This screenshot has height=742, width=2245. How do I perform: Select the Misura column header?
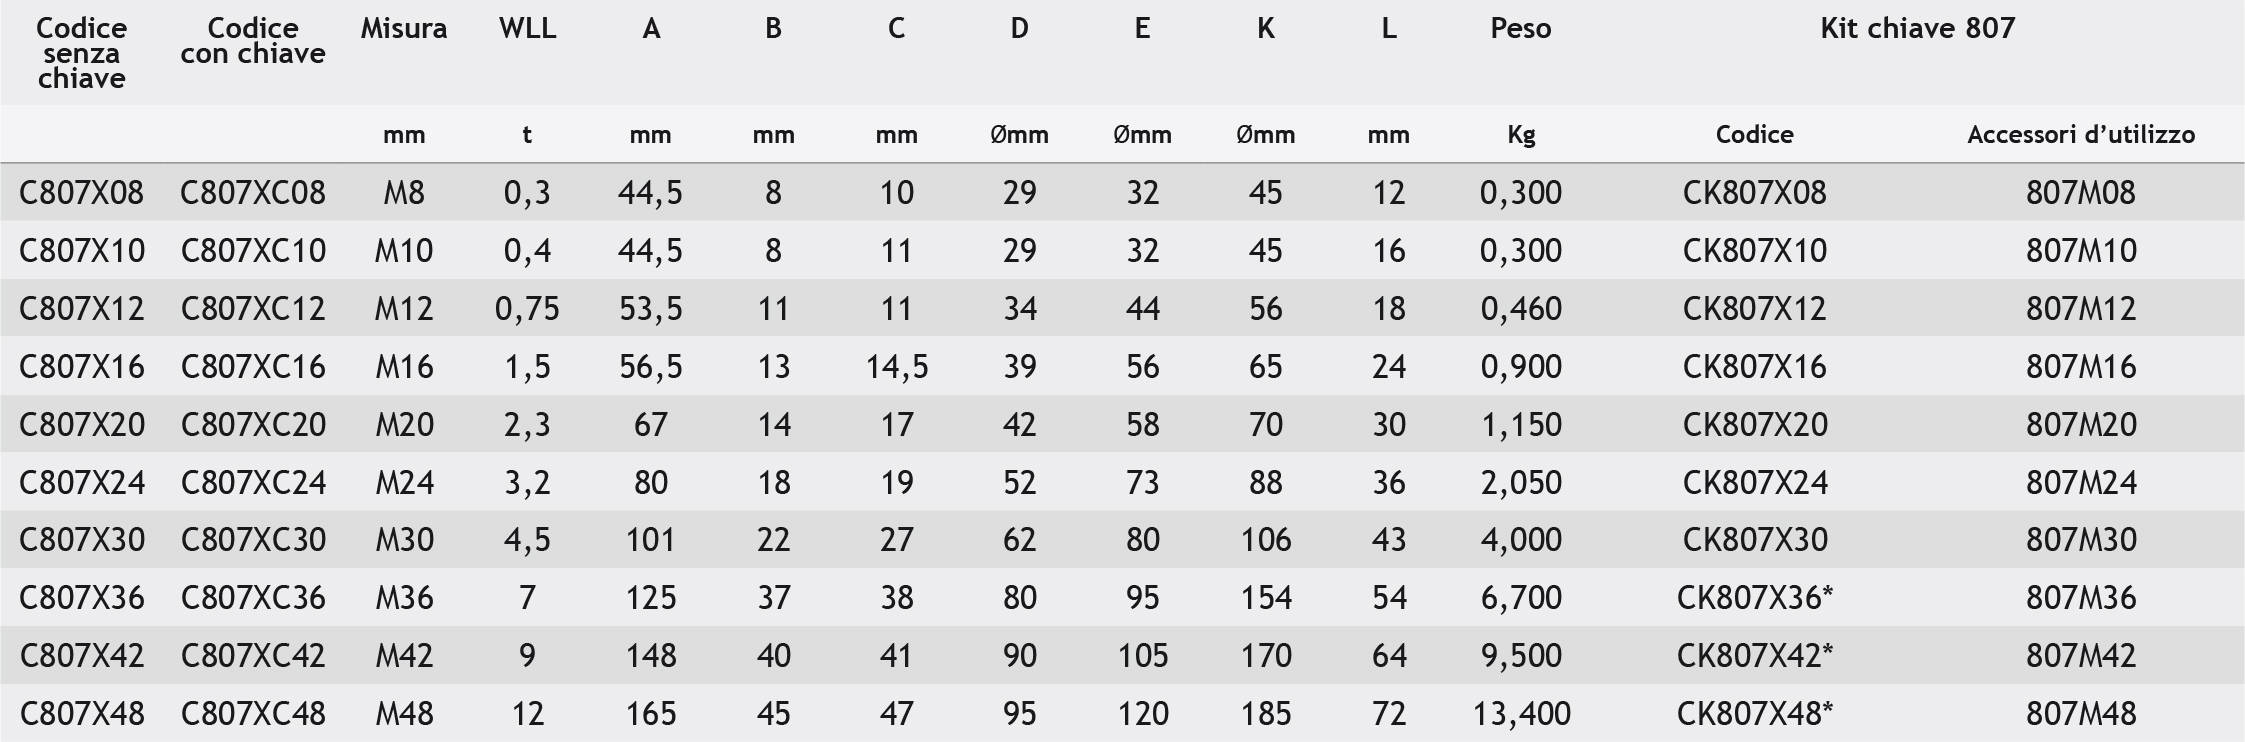(404, 28)
